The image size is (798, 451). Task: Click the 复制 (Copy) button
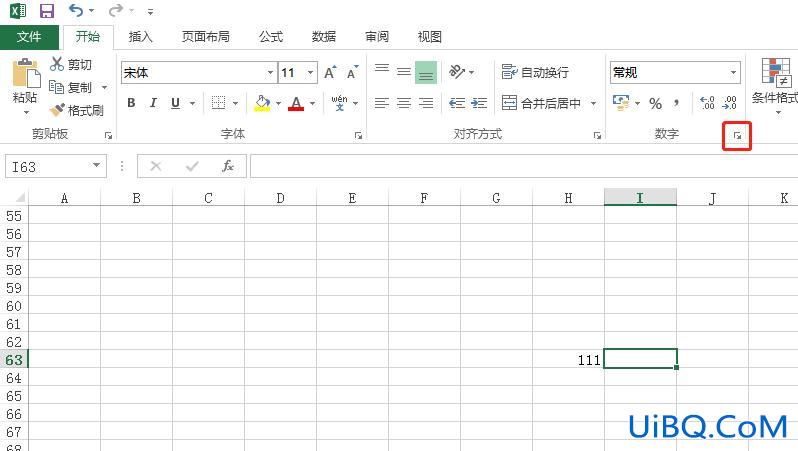71,88
